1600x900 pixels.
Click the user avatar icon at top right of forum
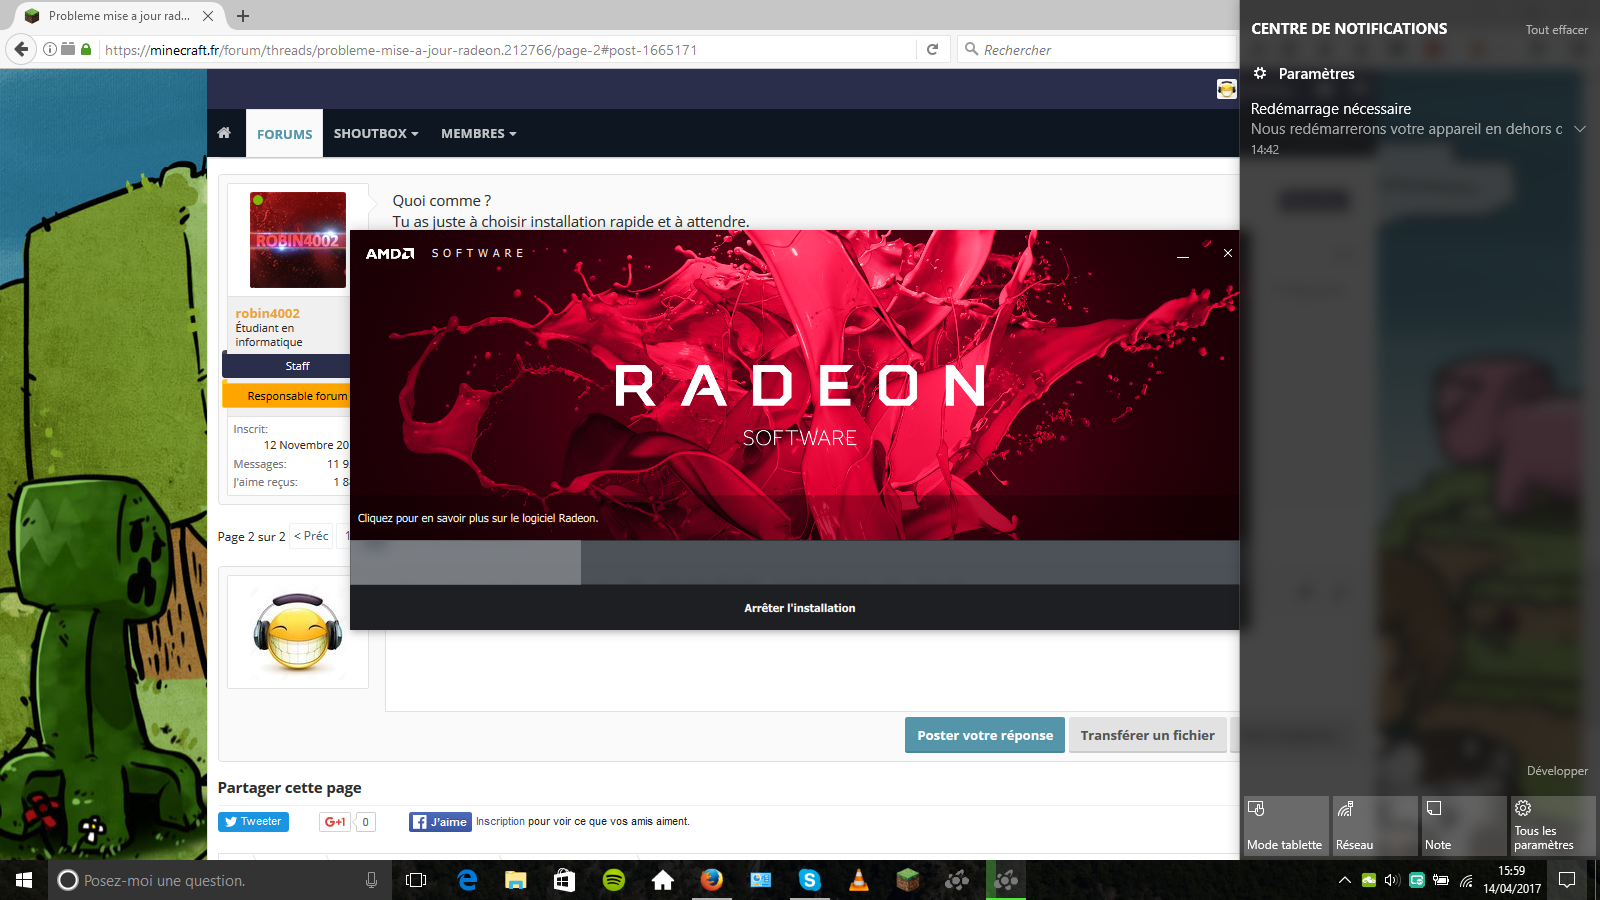[x=1227, y=89]
